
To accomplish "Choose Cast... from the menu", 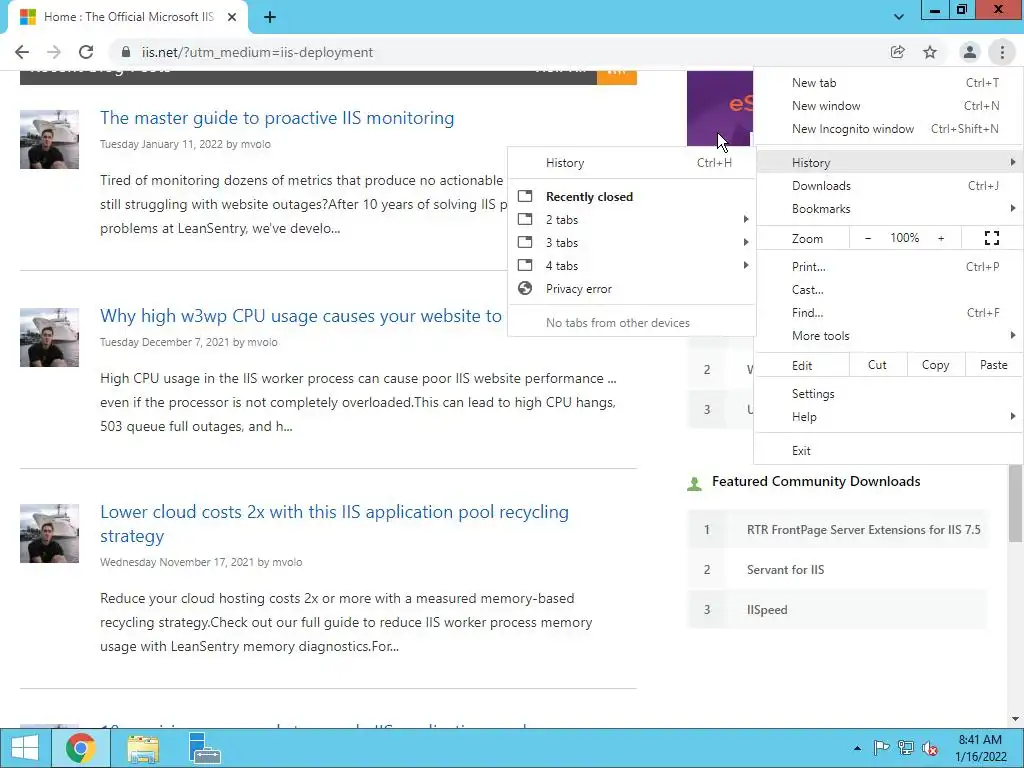I will (888, 289).
